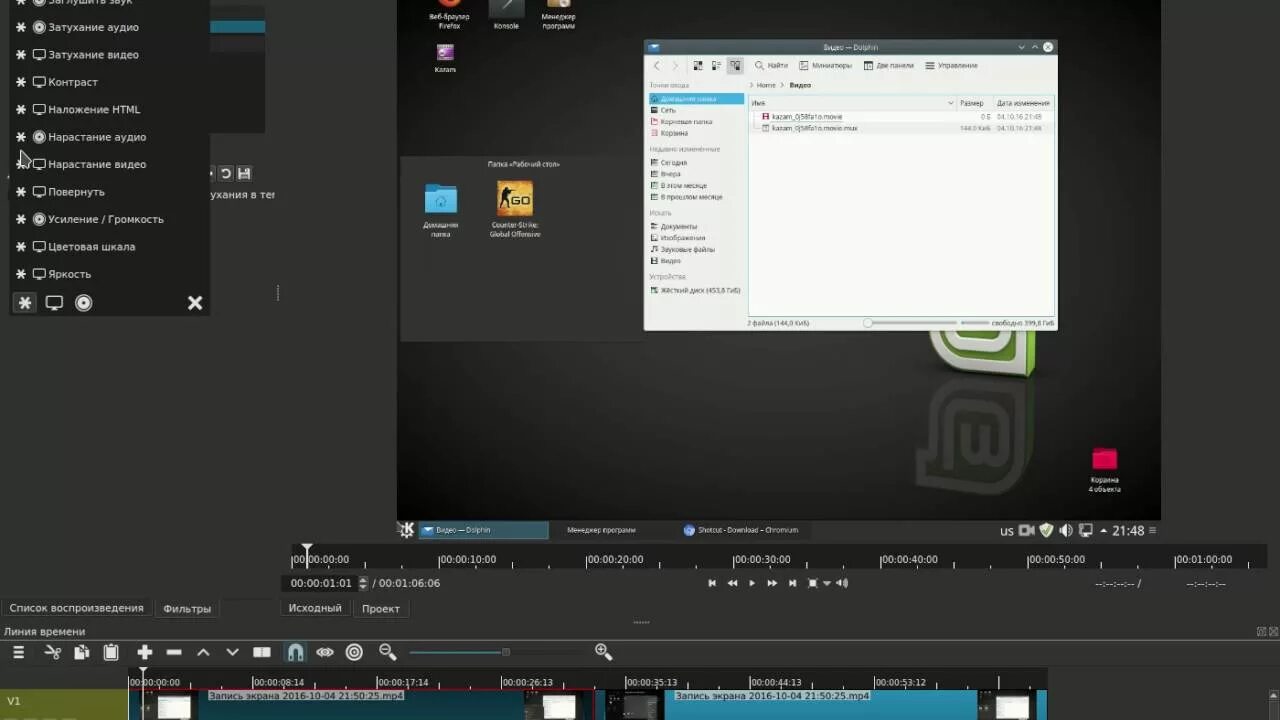
Task: Switch to the Исходный tab
Action: 315,608
